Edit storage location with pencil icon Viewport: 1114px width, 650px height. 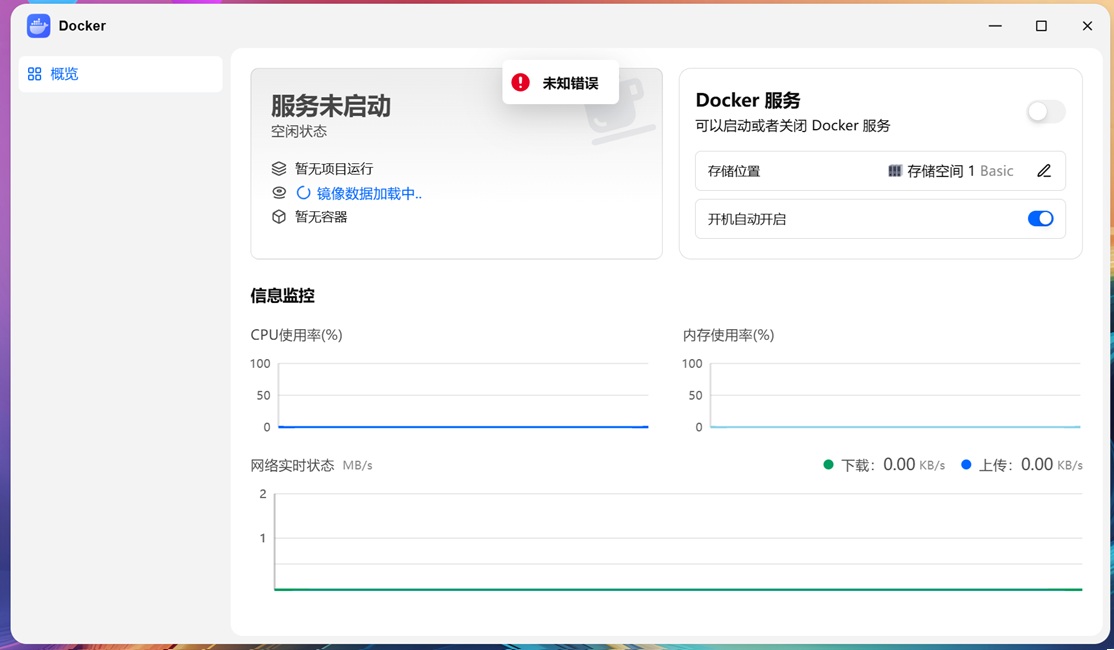1044,171
